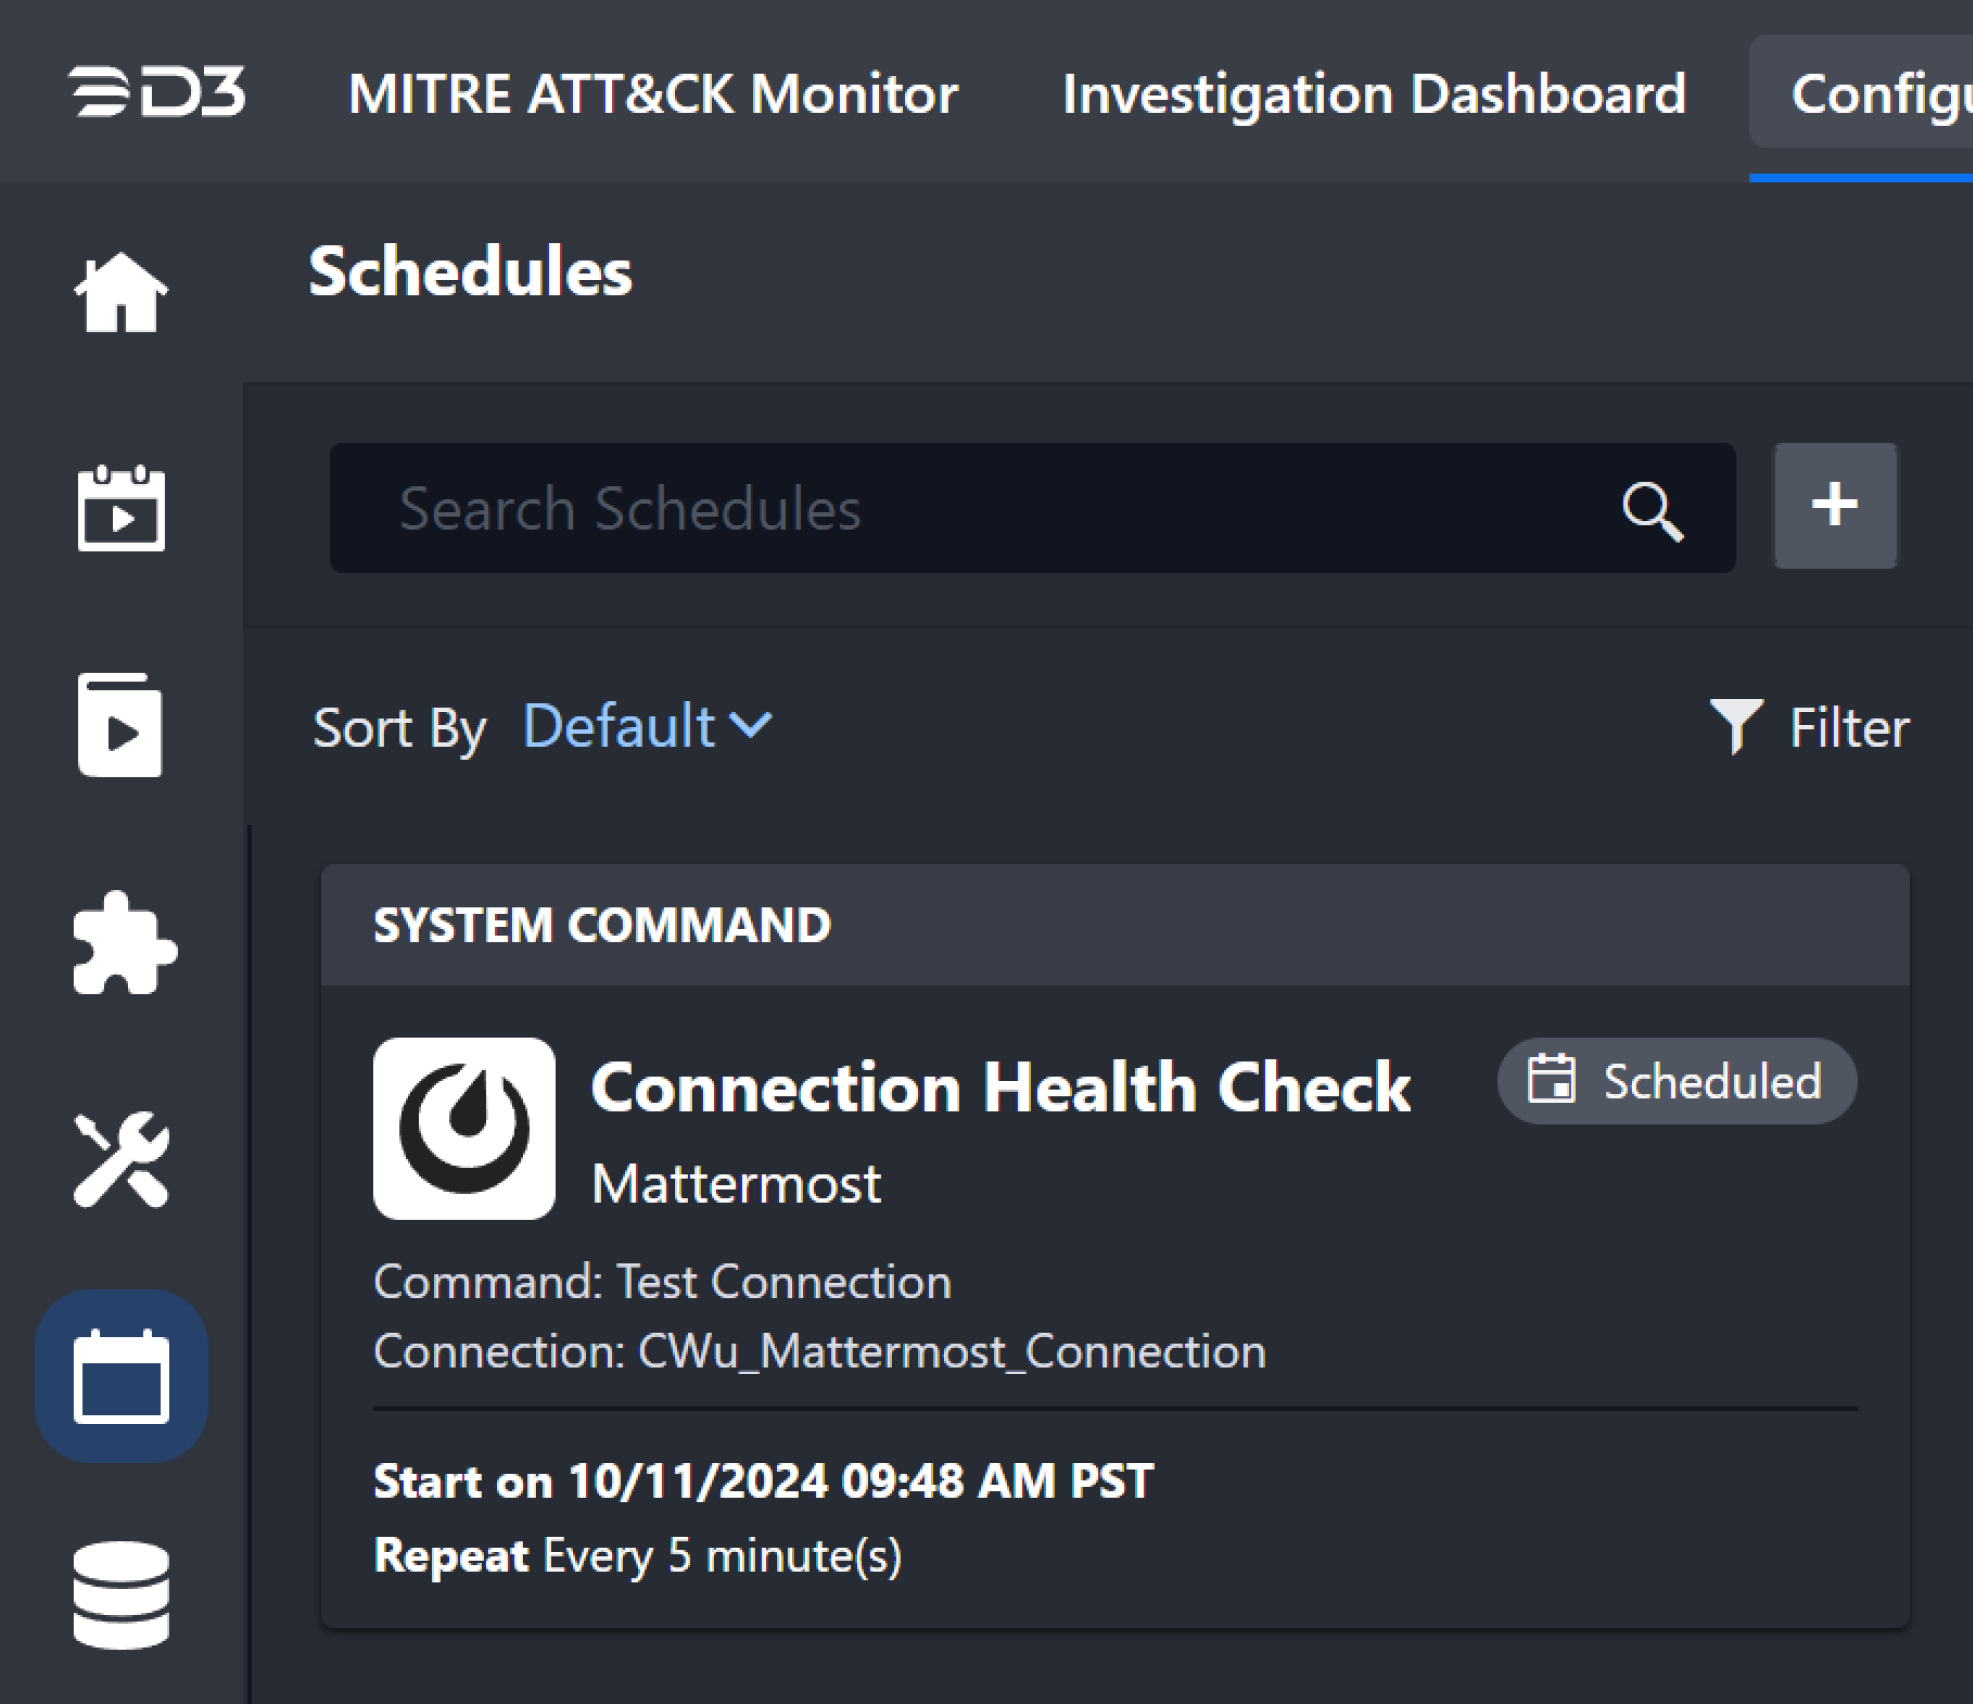Viewport: 1973px width, 1704px height.
Task: Click the magnifier search icon
Action: tap(1652, 511)
